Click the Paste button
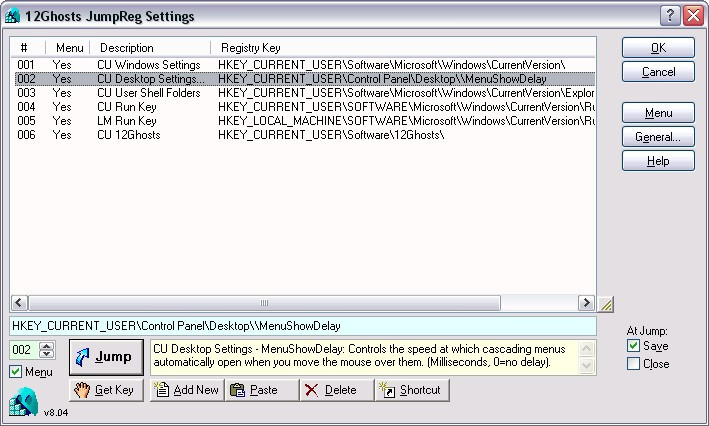The width and height of the screenshot is (709, 426). click(x=262, y=390)
